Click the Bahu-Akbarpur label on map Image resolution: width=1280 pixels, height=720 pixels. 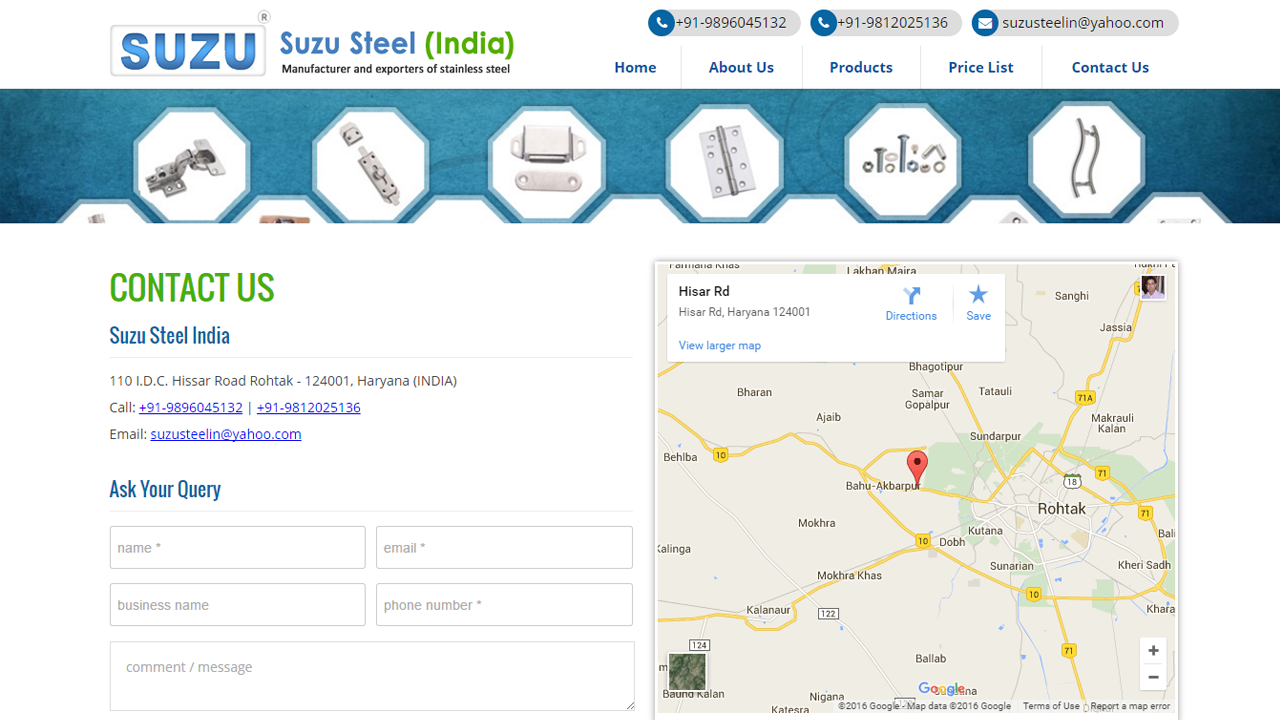883,486
